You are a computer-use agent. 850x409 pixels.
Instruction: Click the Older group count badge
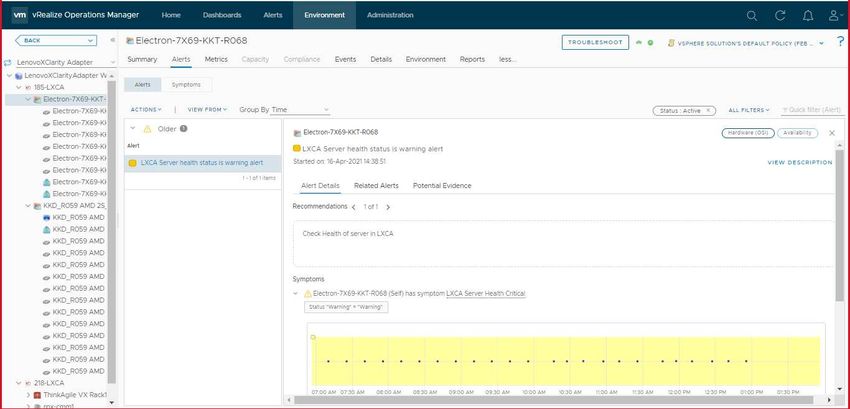click(184, 129)
